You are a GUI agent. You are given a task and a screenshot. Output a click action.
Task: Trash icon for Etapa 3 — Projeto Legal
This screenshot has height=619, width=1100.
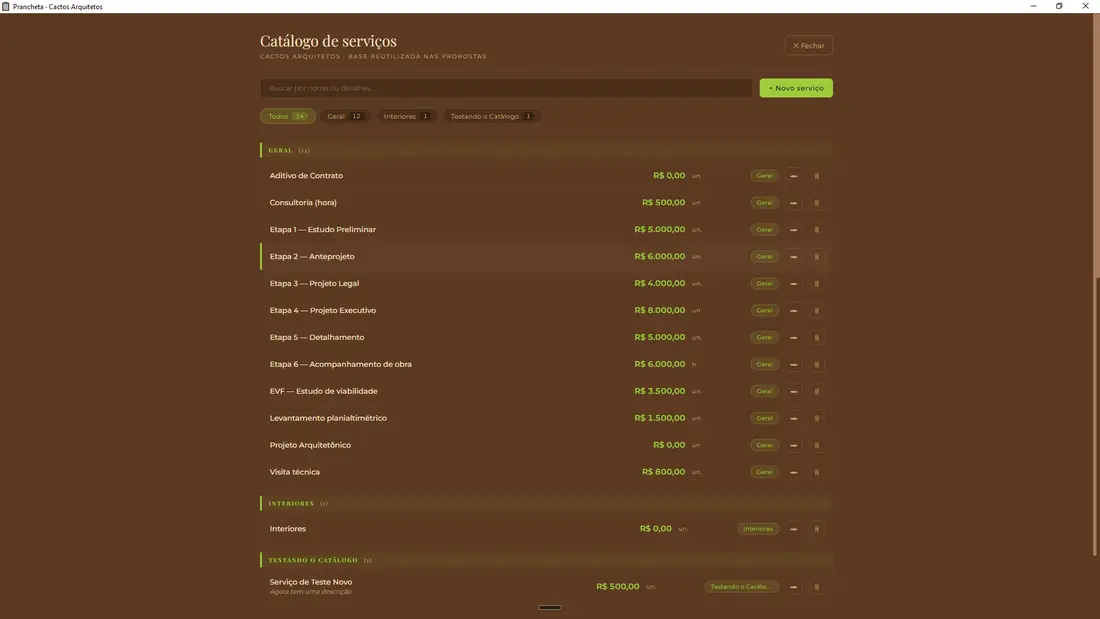click(817, 284)
